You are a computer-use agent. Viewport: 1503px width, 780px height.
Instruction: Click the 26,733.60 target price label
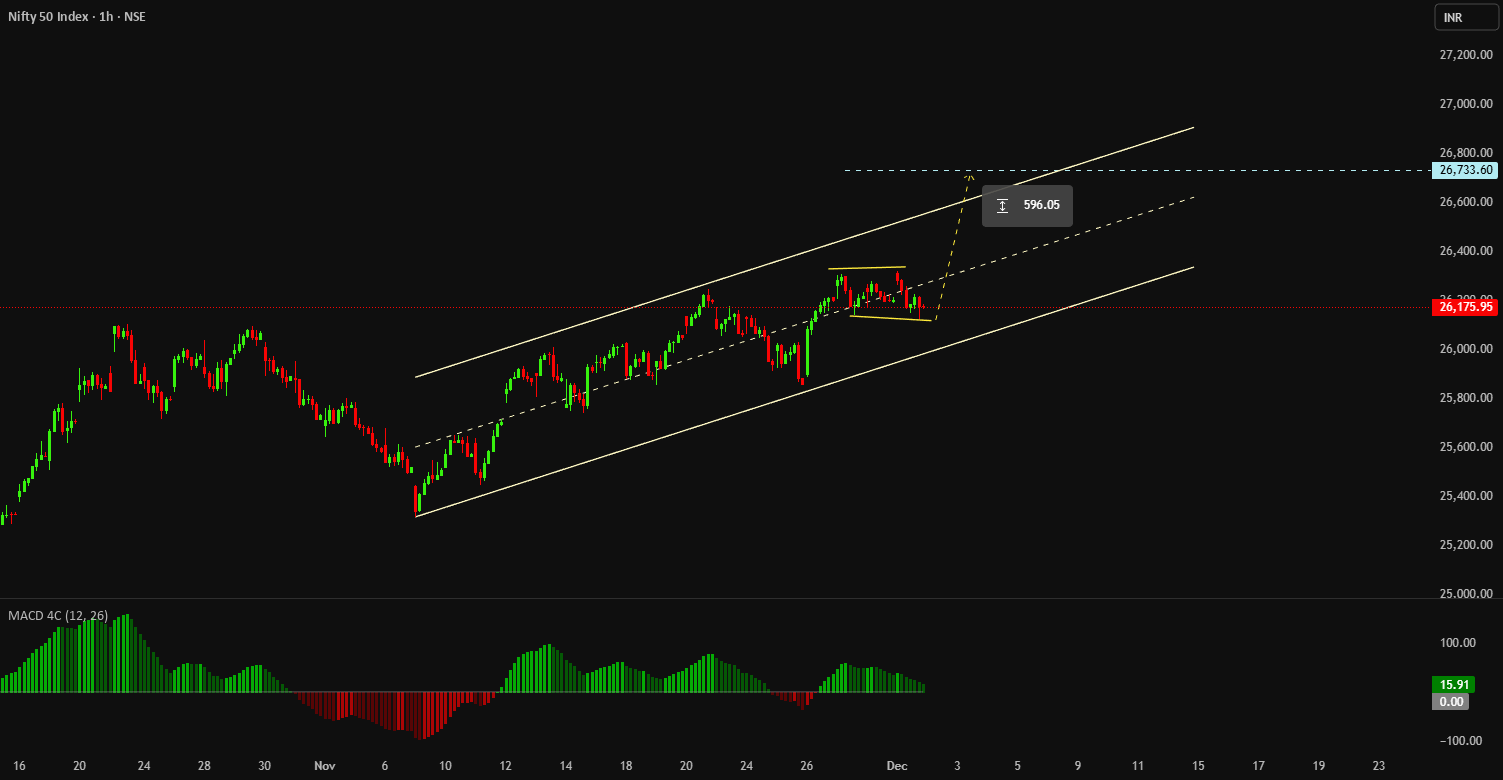tap(1465, 170)
